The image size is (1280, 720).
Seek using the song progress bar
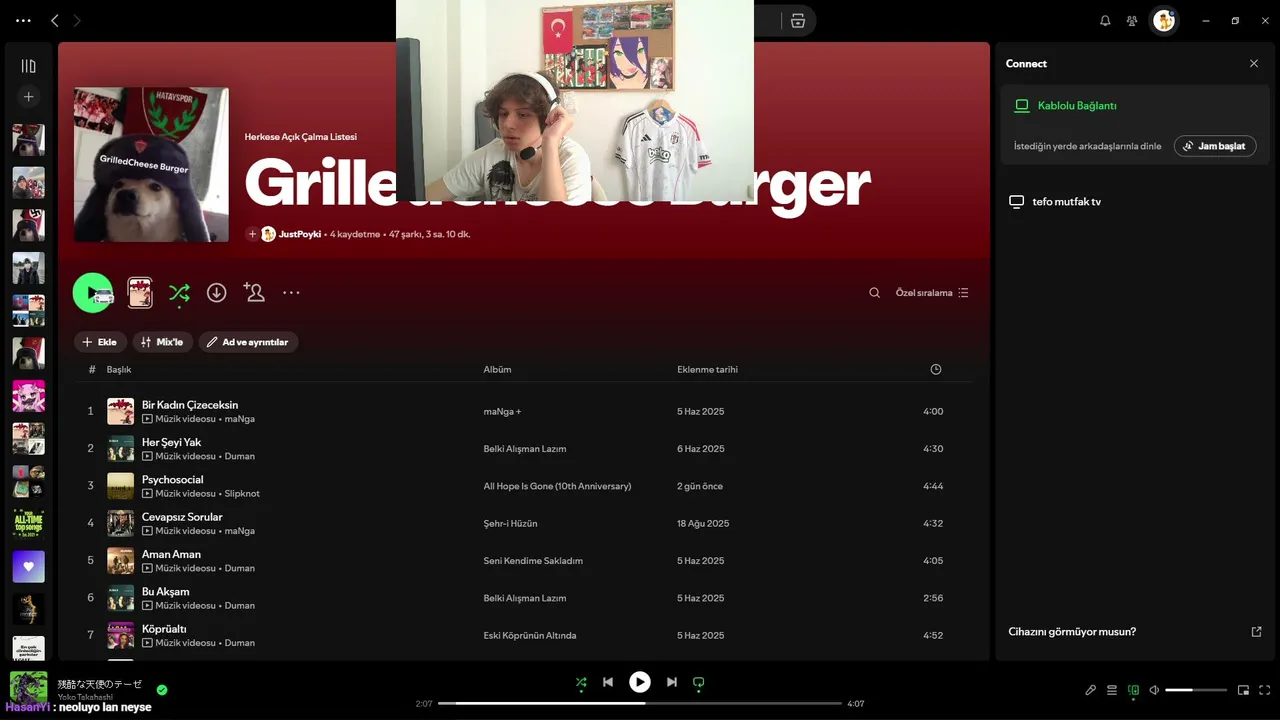click(x=640, y=703)
